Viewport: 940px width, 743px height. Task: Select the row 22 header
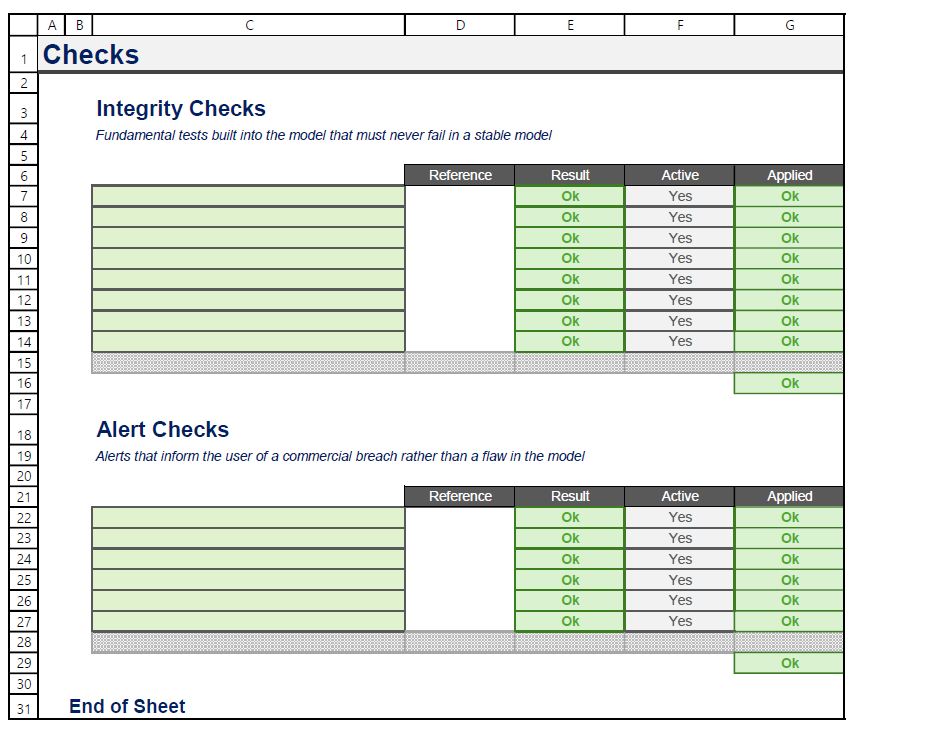tap(23, 517)
